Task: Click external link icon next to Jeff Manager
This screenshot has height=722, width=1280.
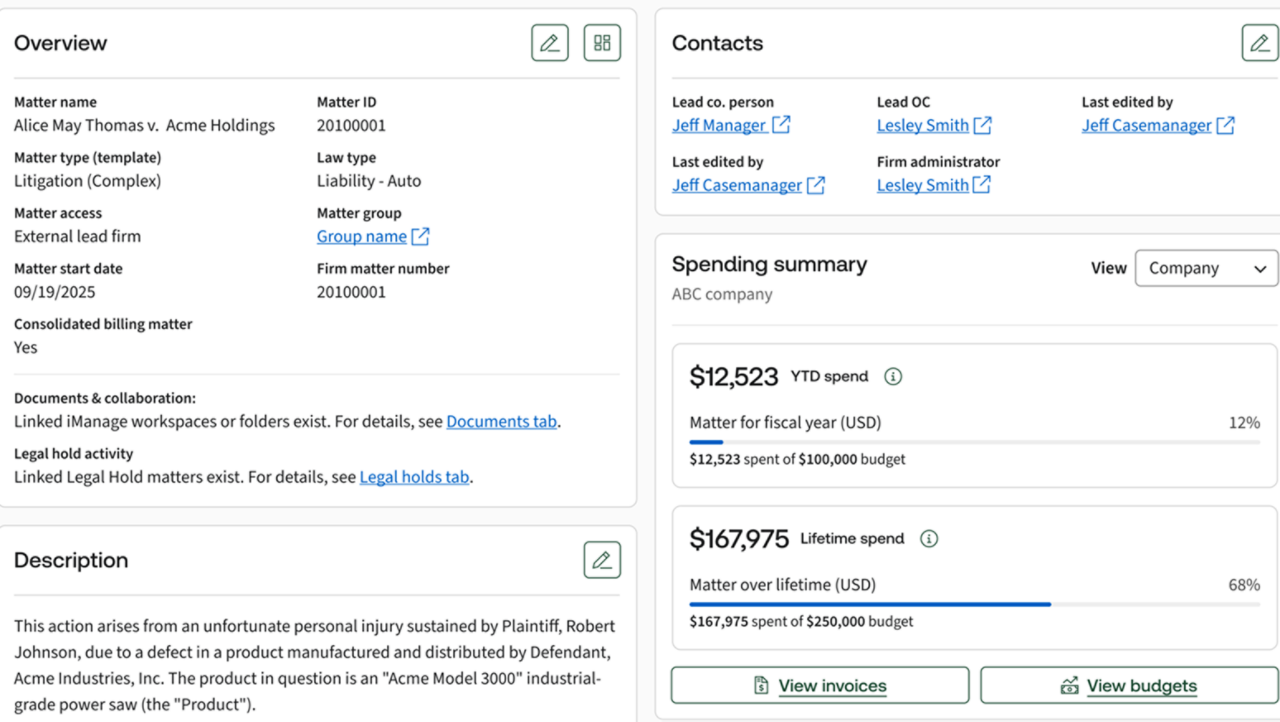Action: point(781,125)
